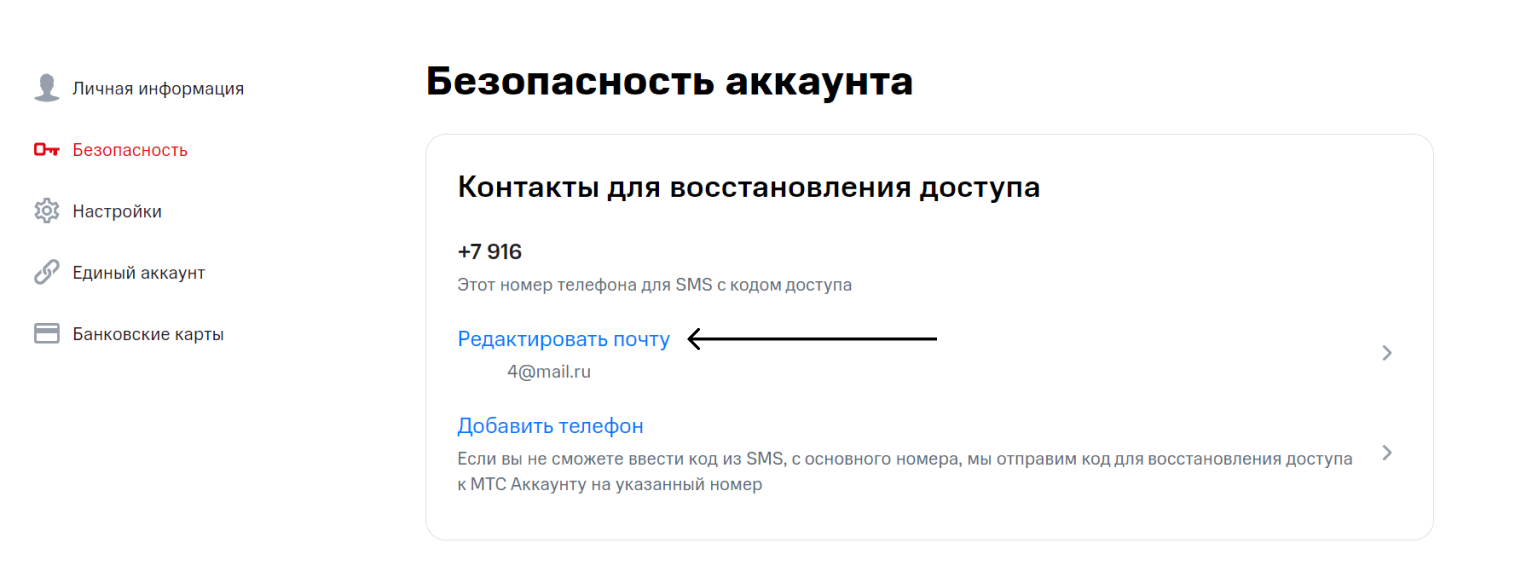
Task: Click the red key icon for Безопасность
Action: 47,150
